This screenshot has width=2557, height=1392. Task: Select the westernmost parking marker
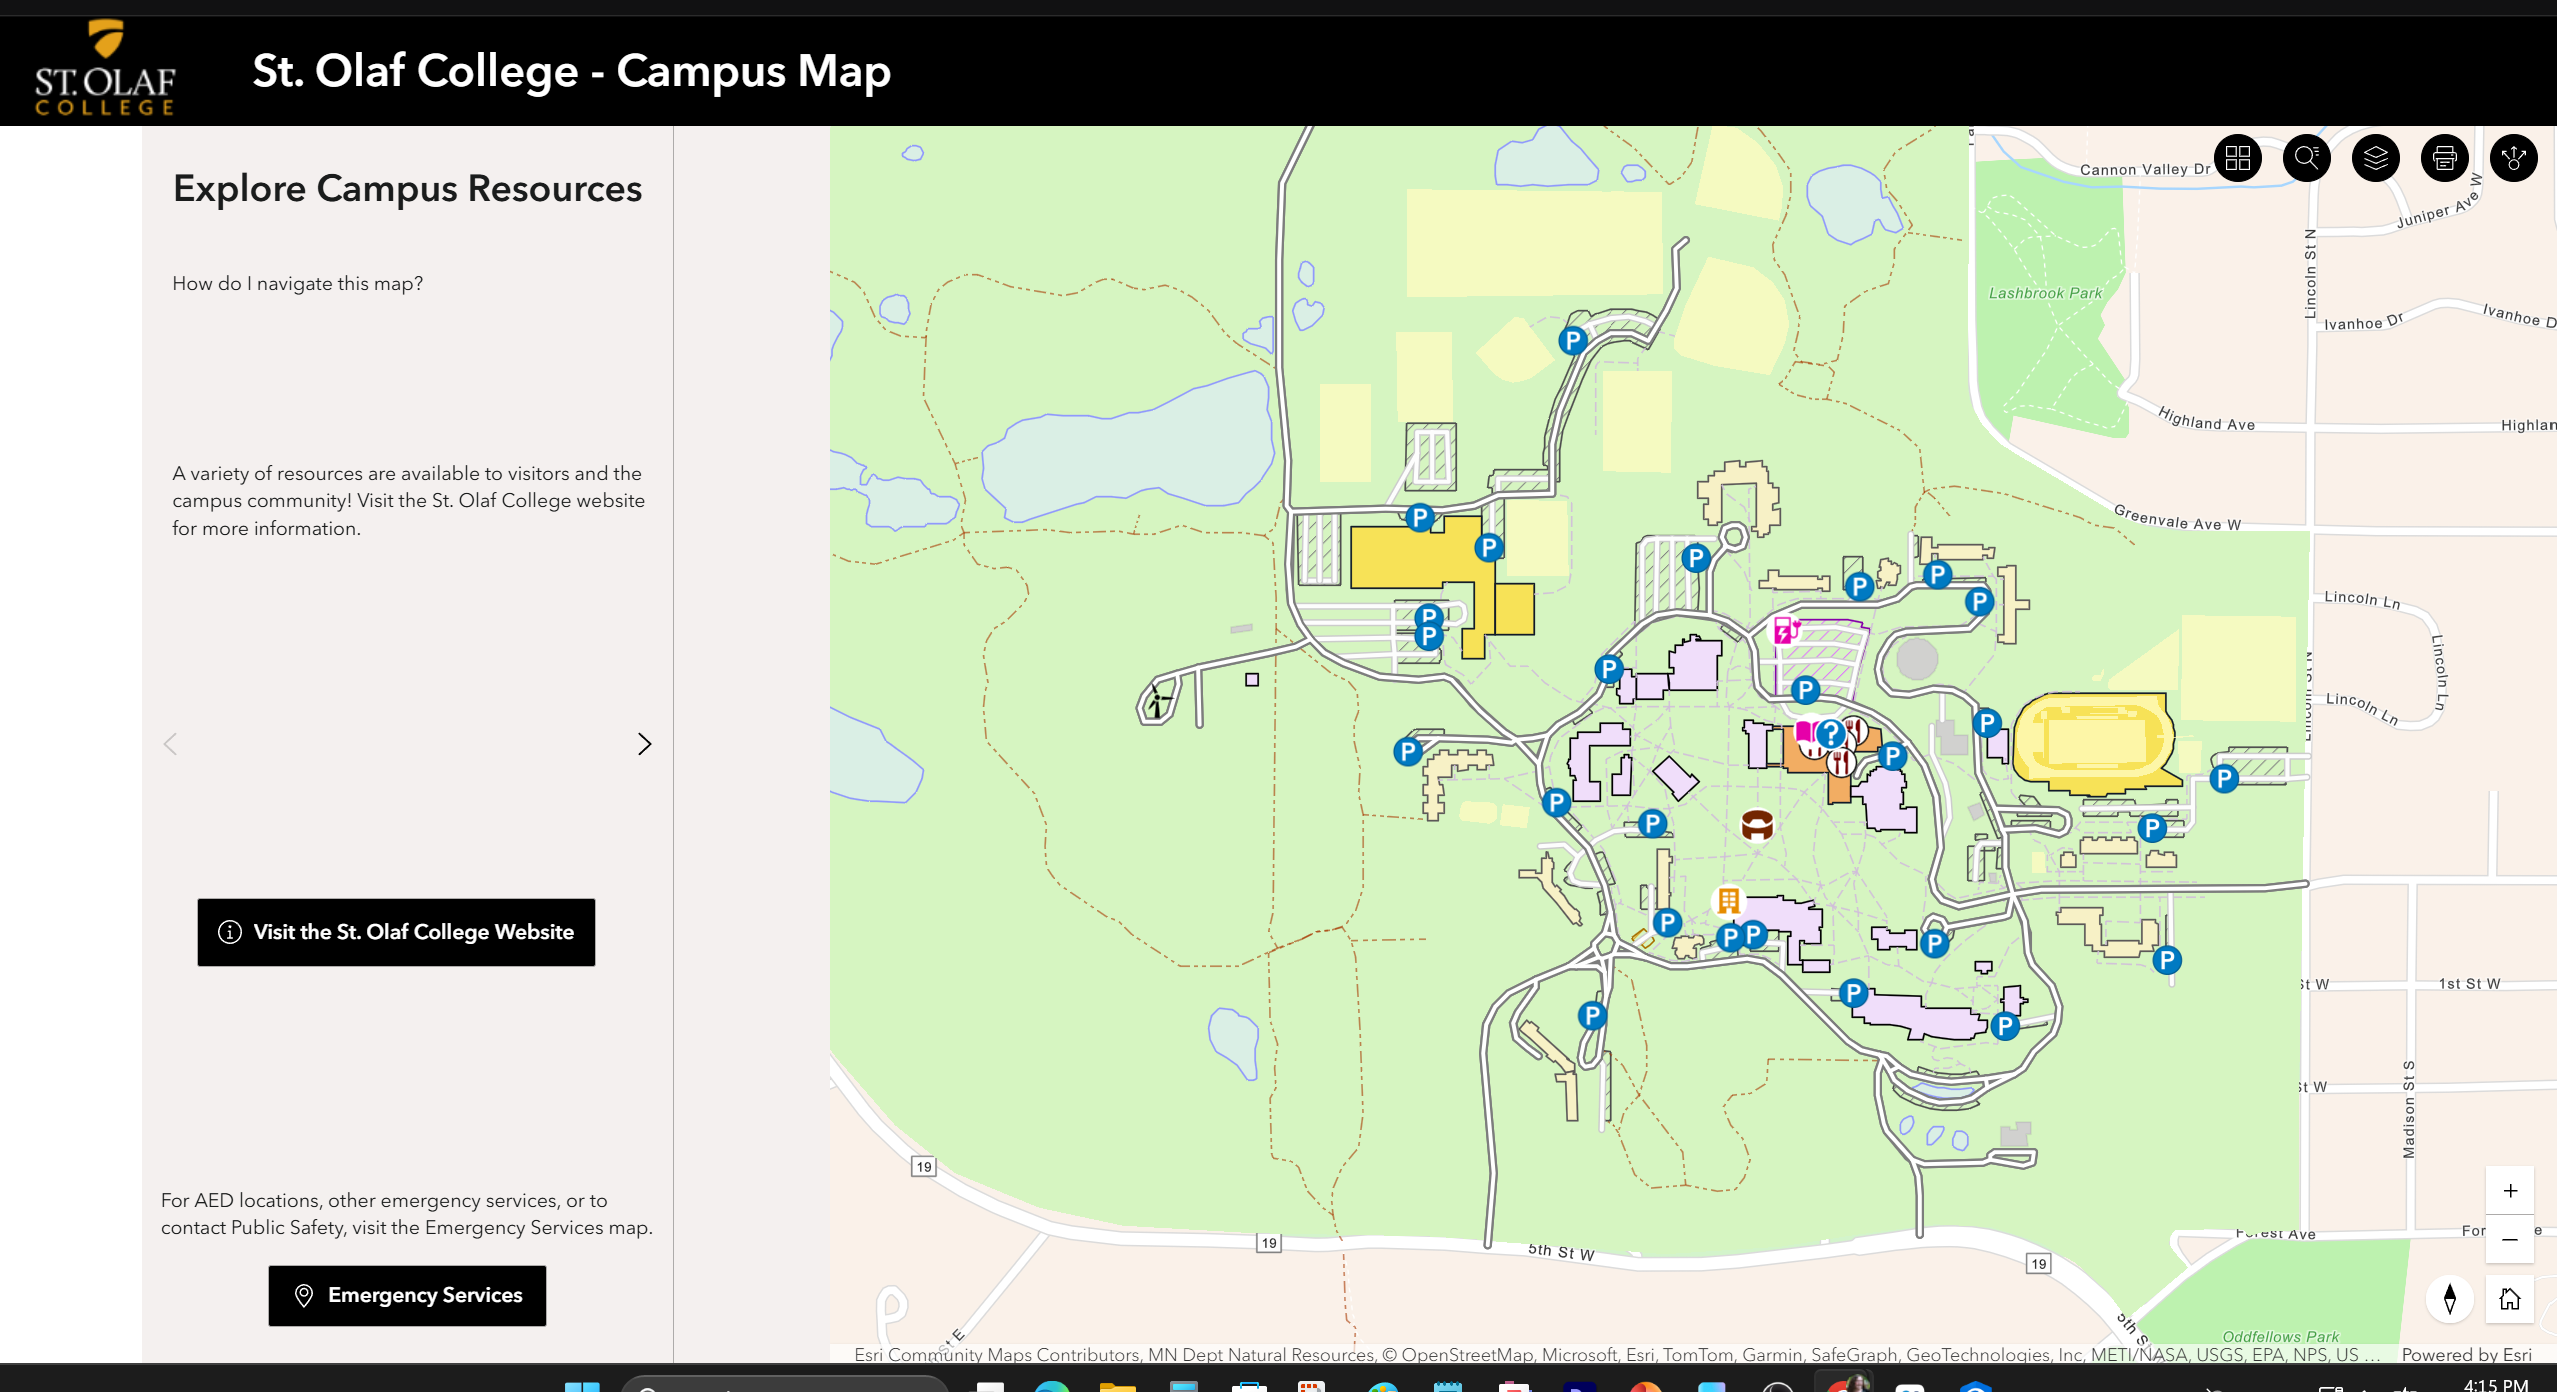[x=1408, y=751]
